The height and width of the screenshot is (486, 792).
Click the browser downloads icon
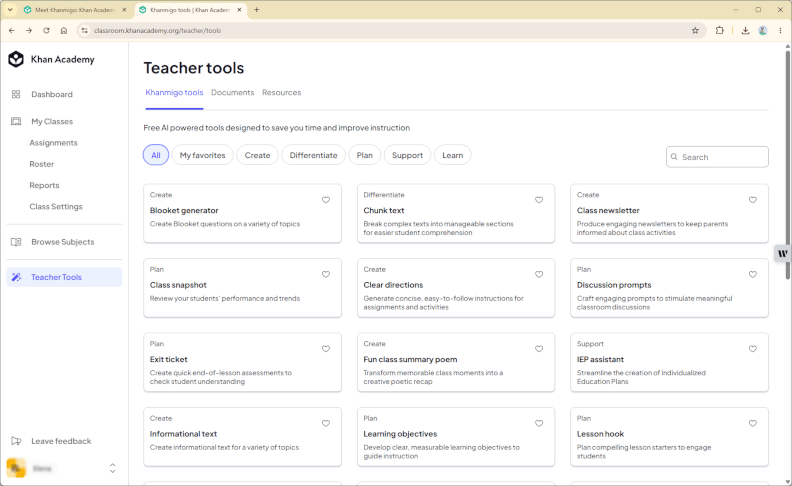click(745, 30)
